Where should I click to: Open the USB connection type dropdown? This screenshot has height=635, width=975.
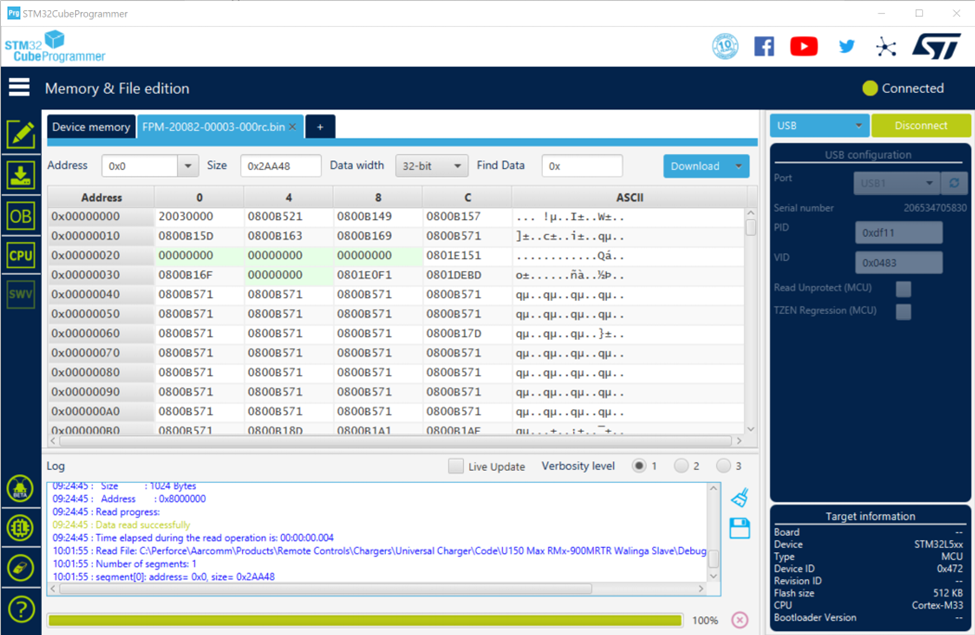point(818,126)
